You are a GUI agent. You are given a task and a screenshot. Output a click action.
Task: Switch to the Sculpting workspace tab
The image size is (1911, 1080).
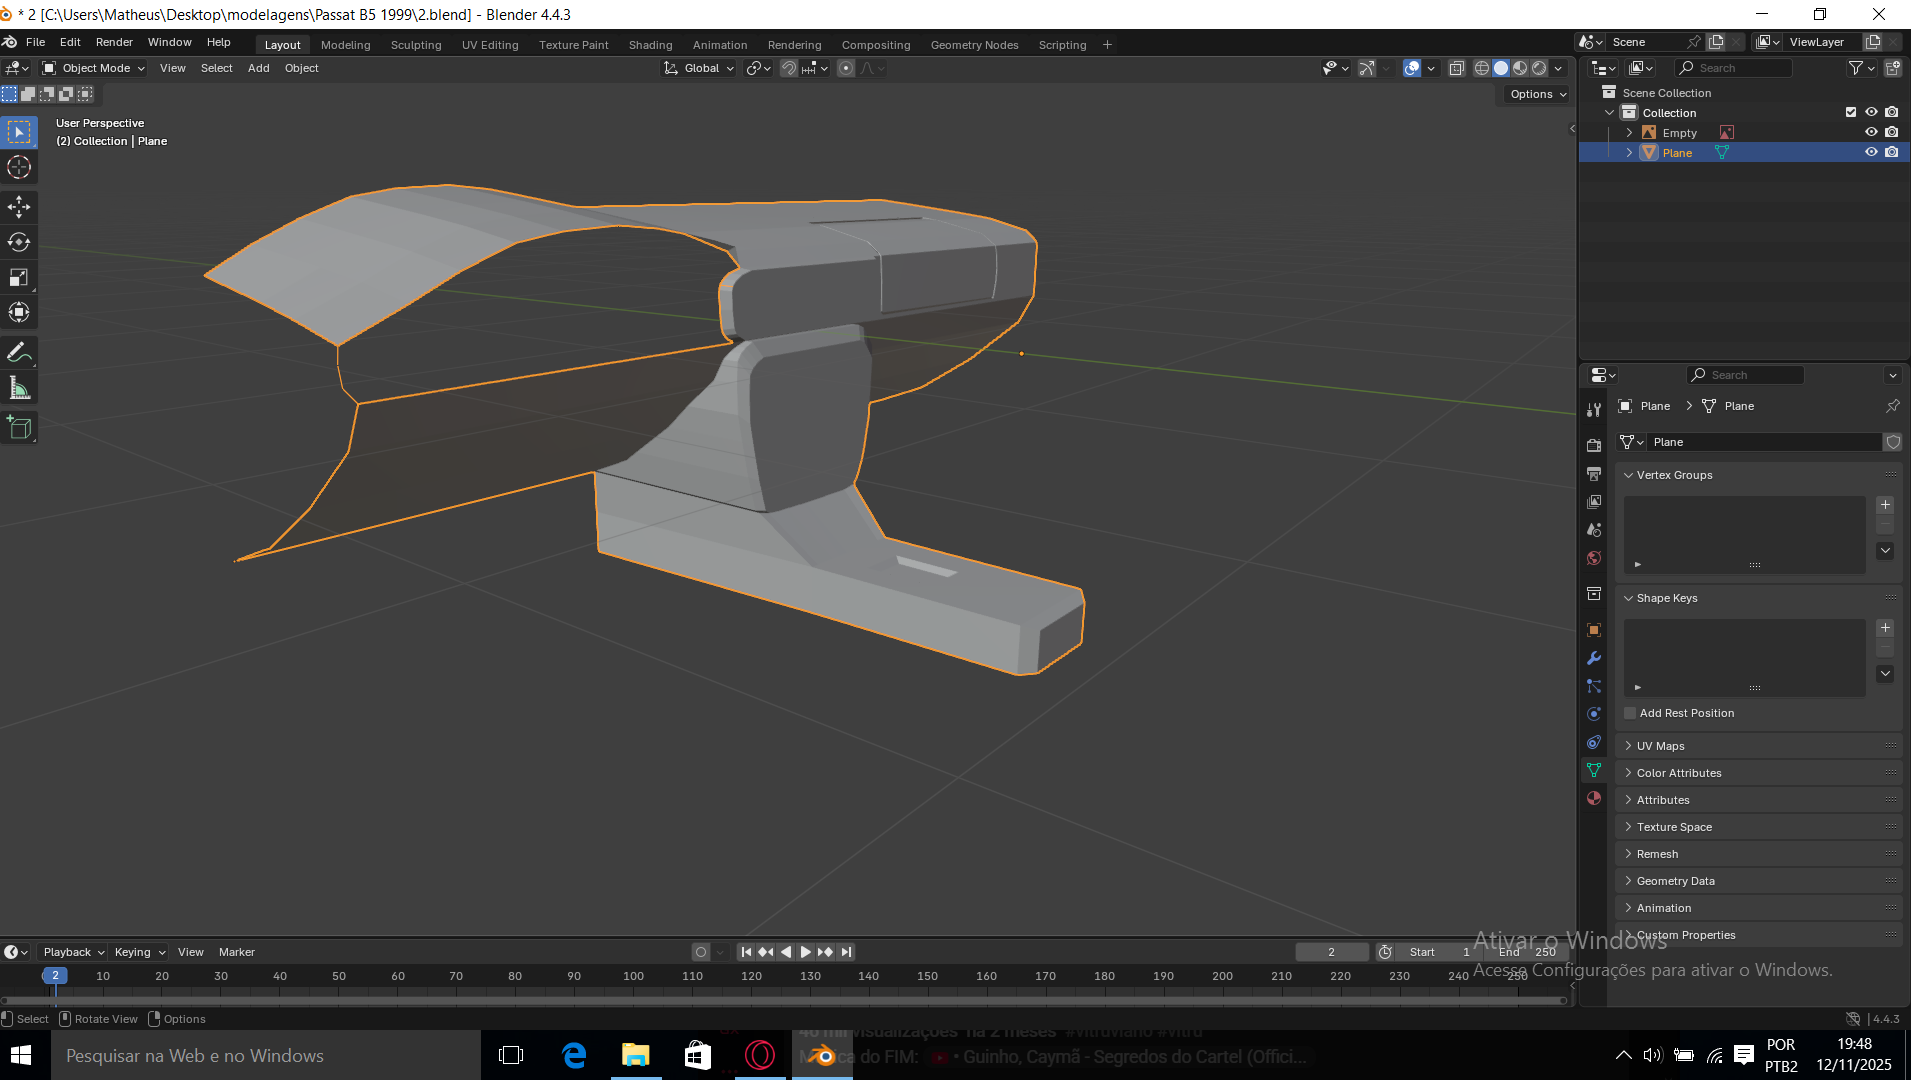click(x=416, y=45)
